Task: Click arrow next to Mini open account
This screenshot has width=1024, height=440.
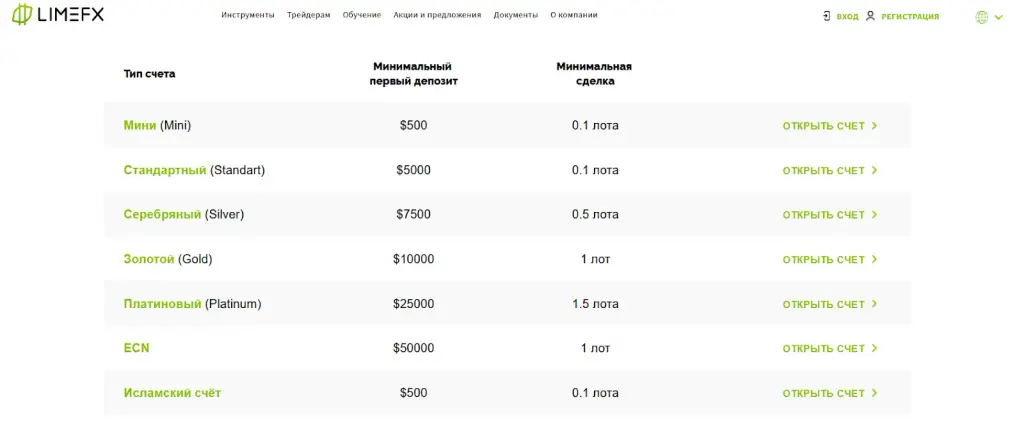Action: 874,126
